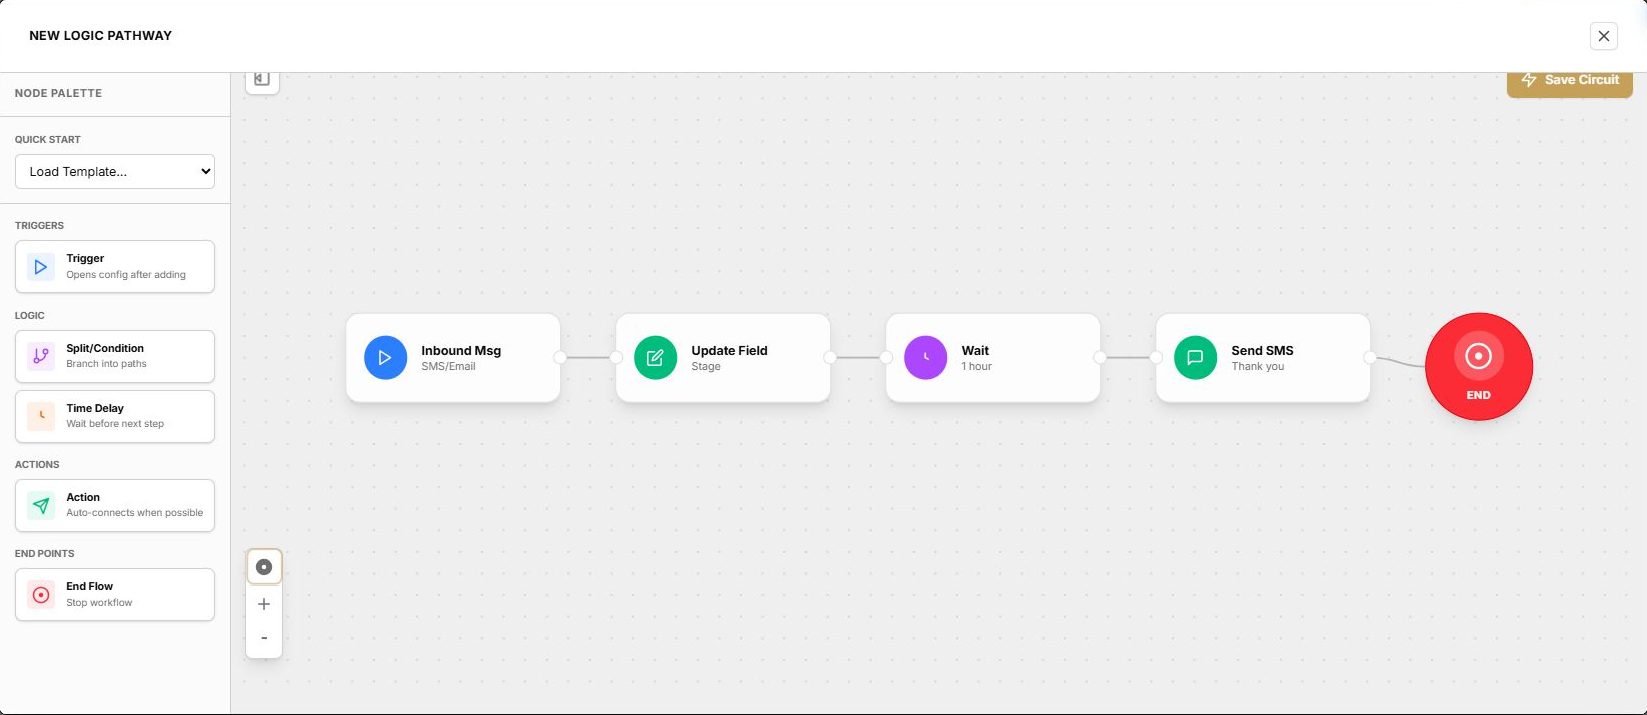Click the Wait node output connector

[x=1100, y=357]
